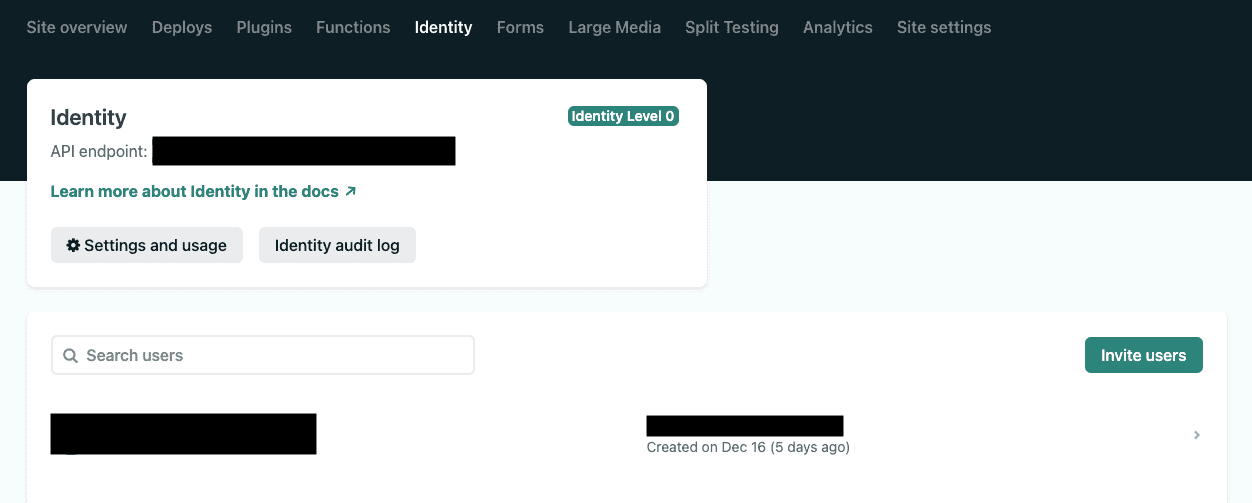The image size is (1252, 503).
Task: Switch to the Split Testing tab
Action: 731,27
